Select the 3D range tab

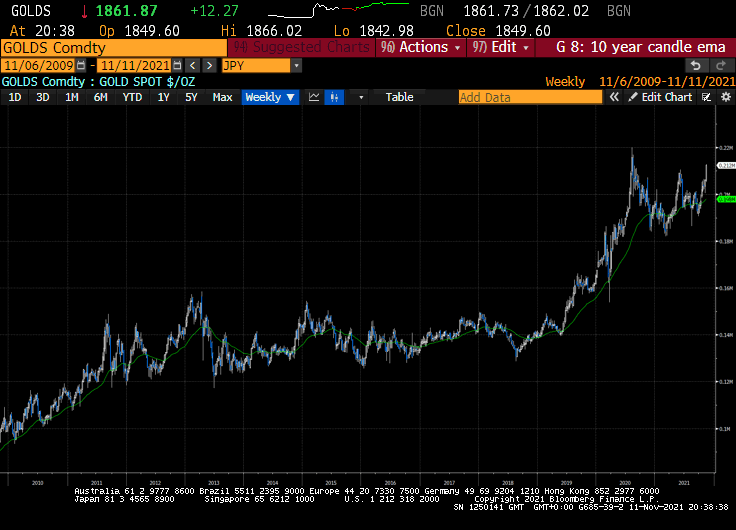click(43, 97)
